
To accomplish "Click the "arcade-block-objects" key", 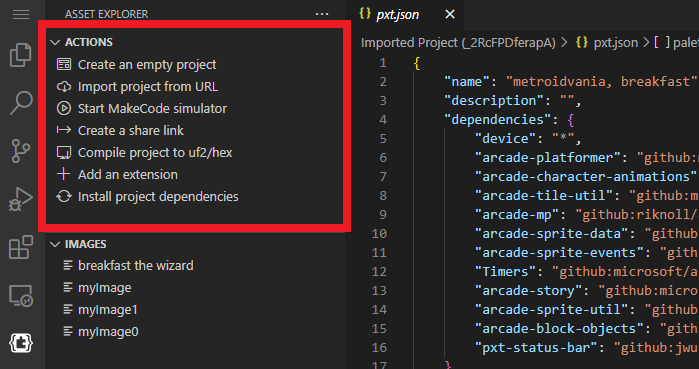I will coord(559,328).
